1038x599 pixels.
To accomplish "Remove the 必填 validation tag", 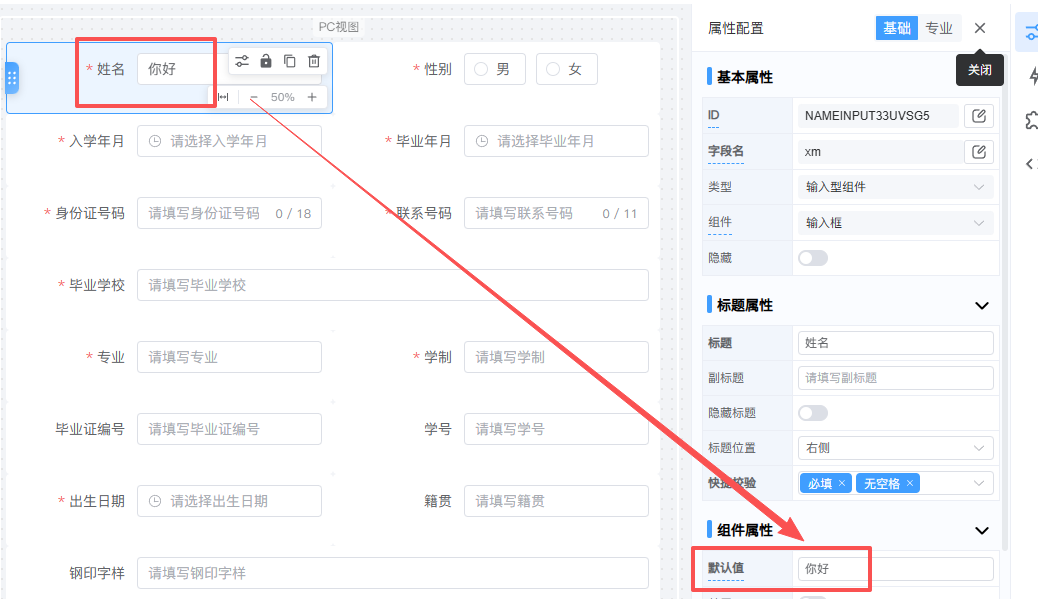I will (x=842, y=484).
